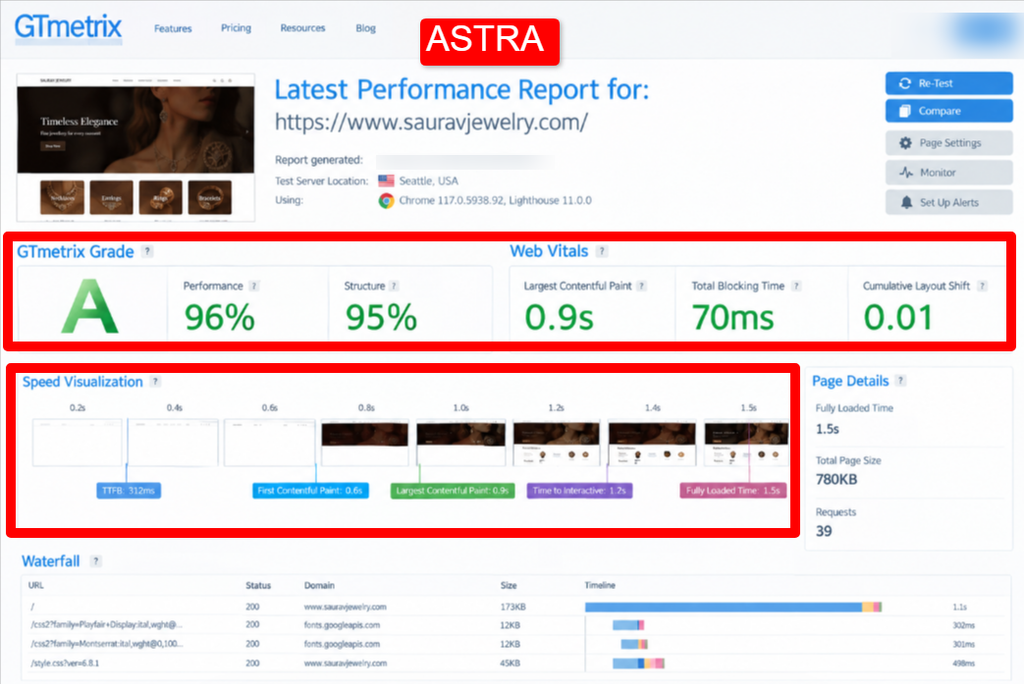Open Page Settings button
Screen dimensions: 1024x684
point(948,143)
